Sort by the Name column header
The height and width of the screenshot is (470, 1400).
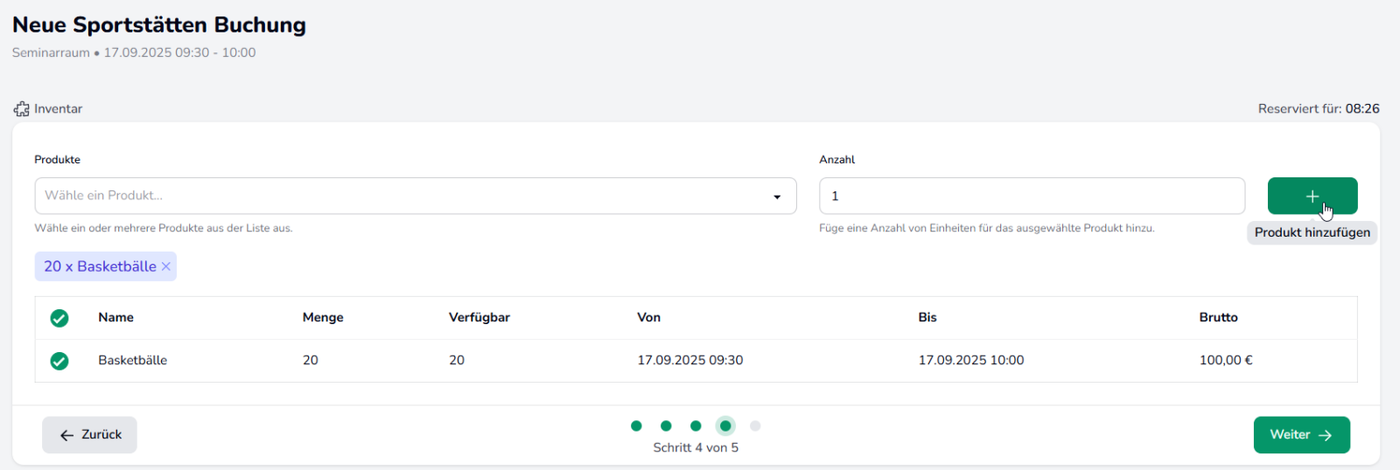(x=116, y=318)
